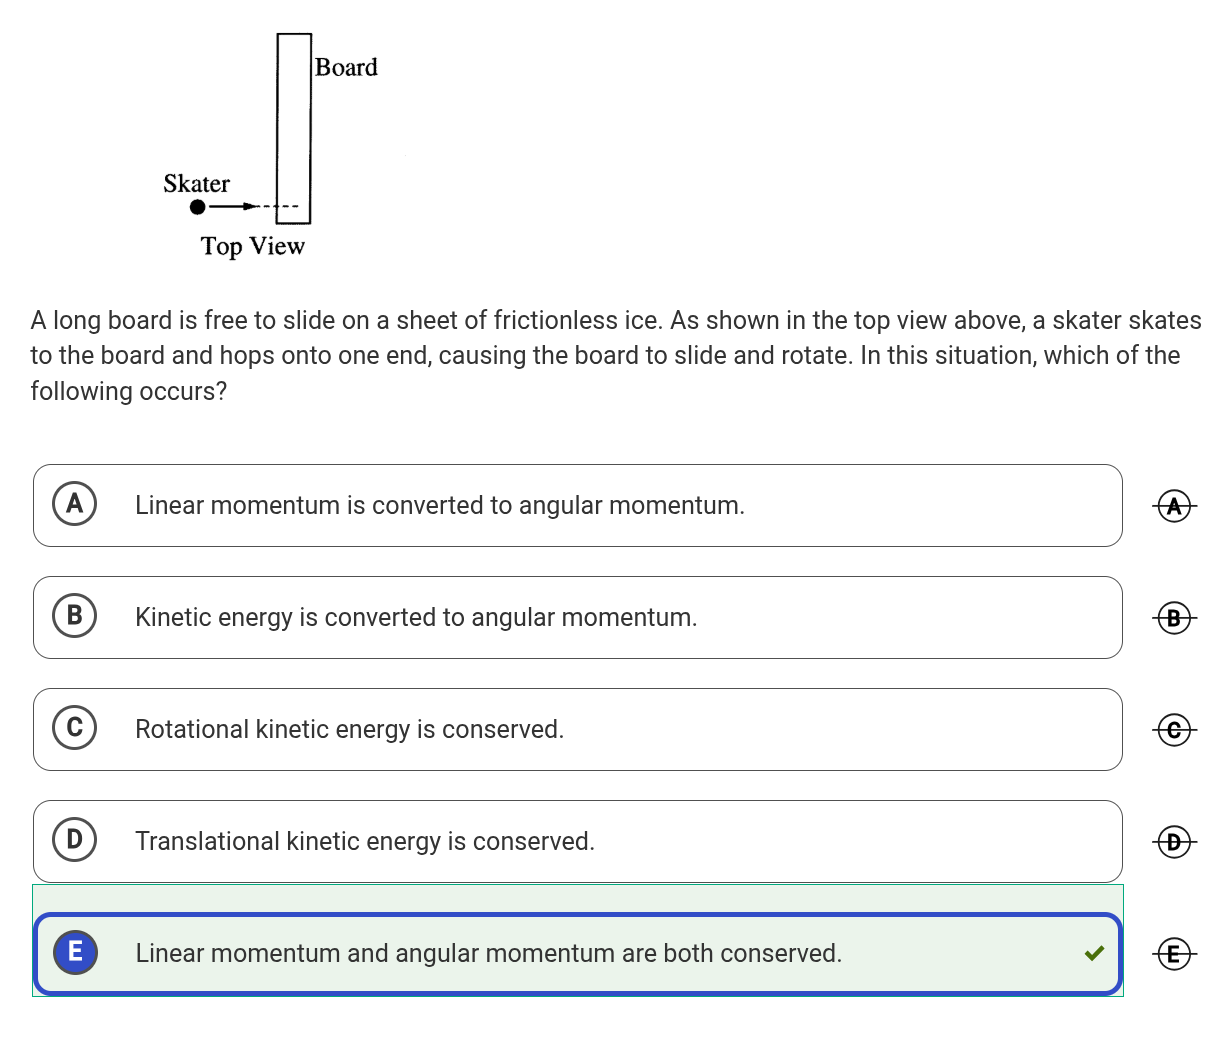
Task: Eliminate option D using strikethrough icon
Action: point(1174,842)
